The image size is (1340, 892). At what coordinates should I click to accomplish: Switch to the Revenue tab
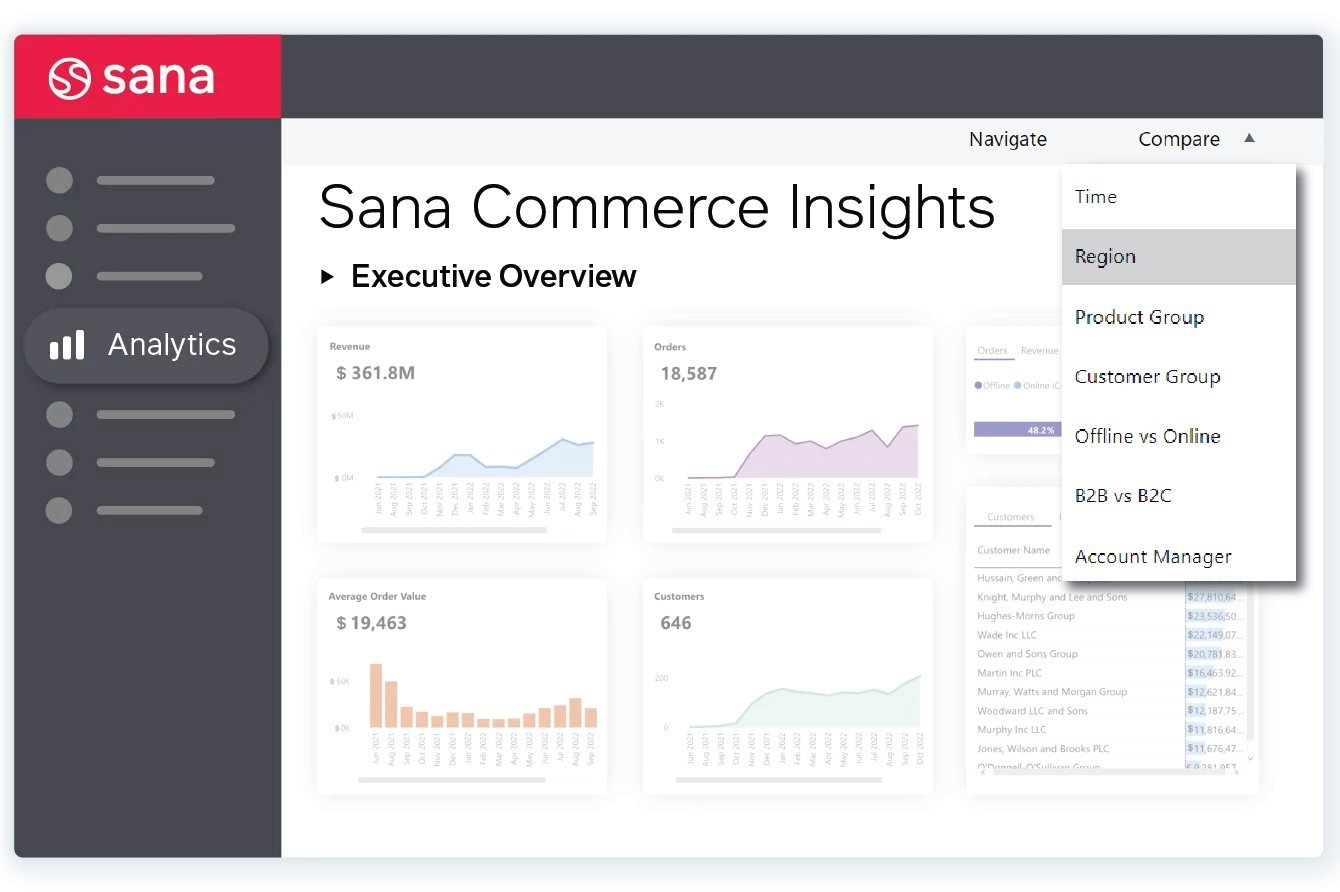click(x=1040, y=350)
